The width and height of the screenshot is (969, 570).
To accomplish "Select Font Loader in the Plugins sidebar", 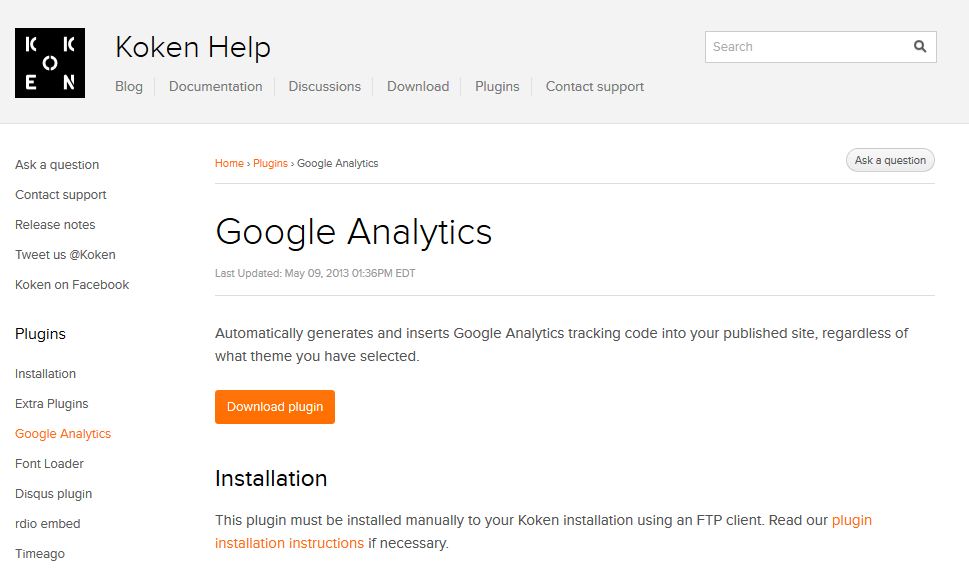I will [x=49, y=464].
